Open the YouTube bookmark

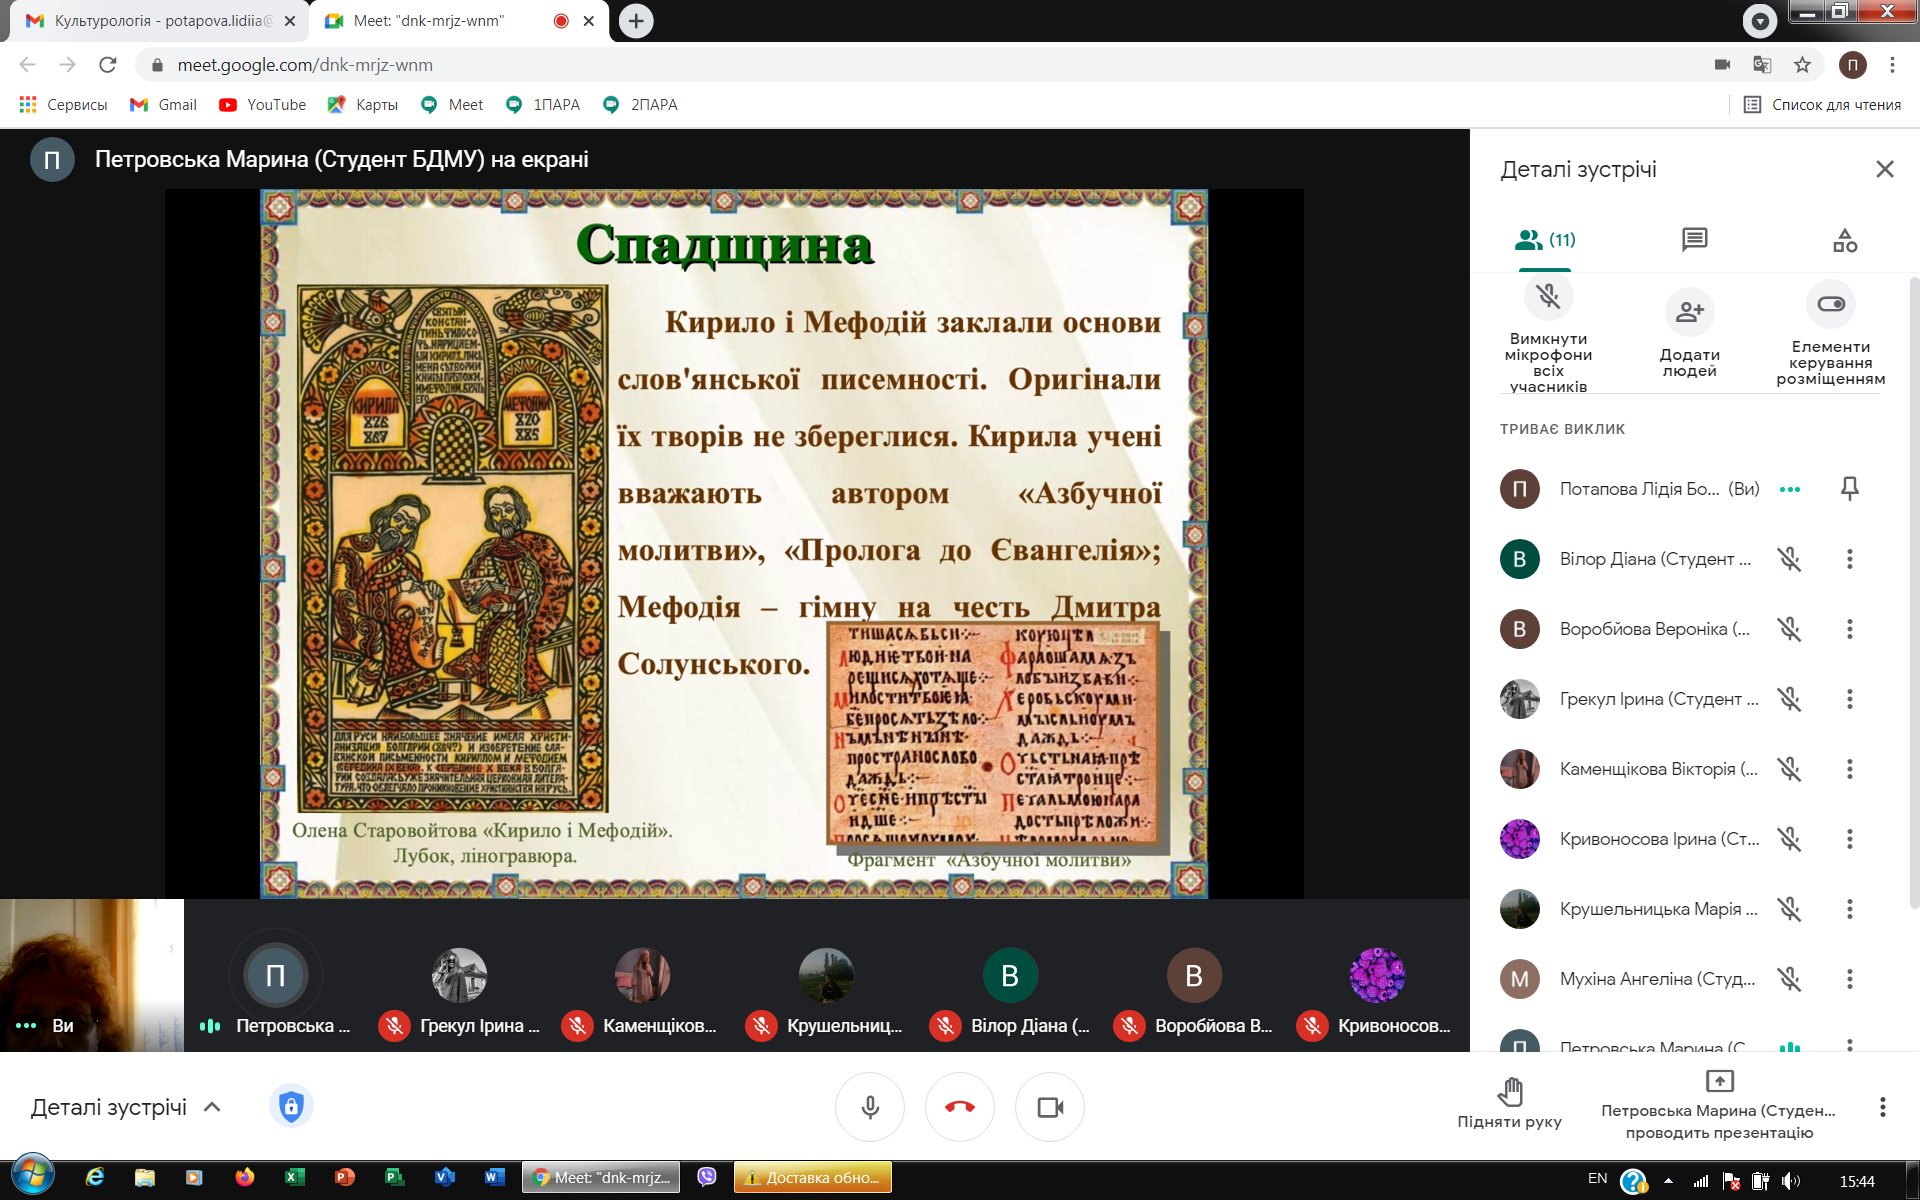pyautogui.click(x=263, y=105)
